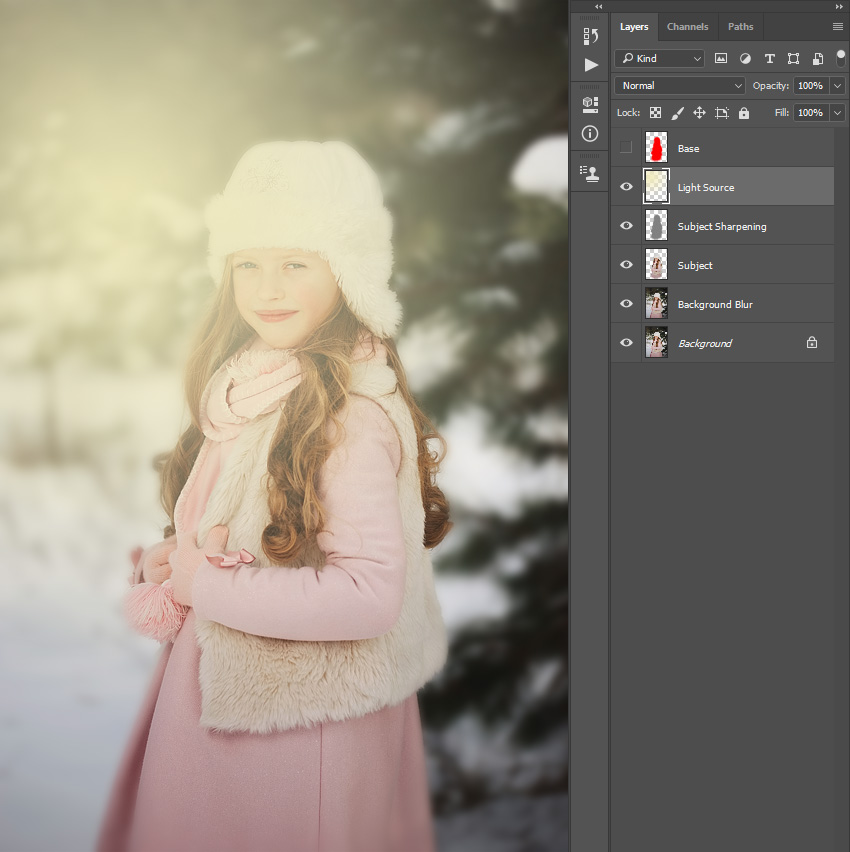Open the Normal blend mode dropdown
850x852 pixels.
click(x=680, y=85)
